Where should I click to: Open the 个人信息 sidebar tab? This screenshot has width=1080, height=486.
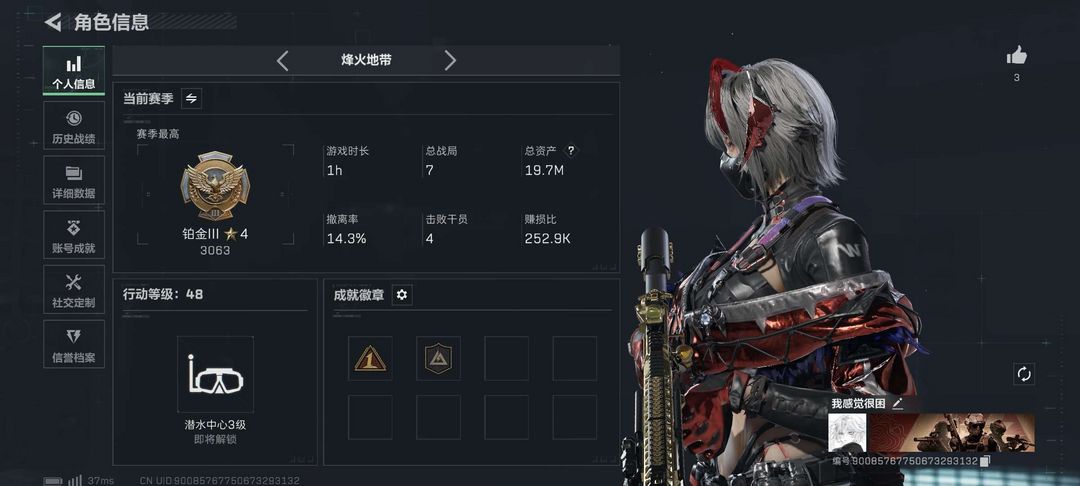point(74,70)
